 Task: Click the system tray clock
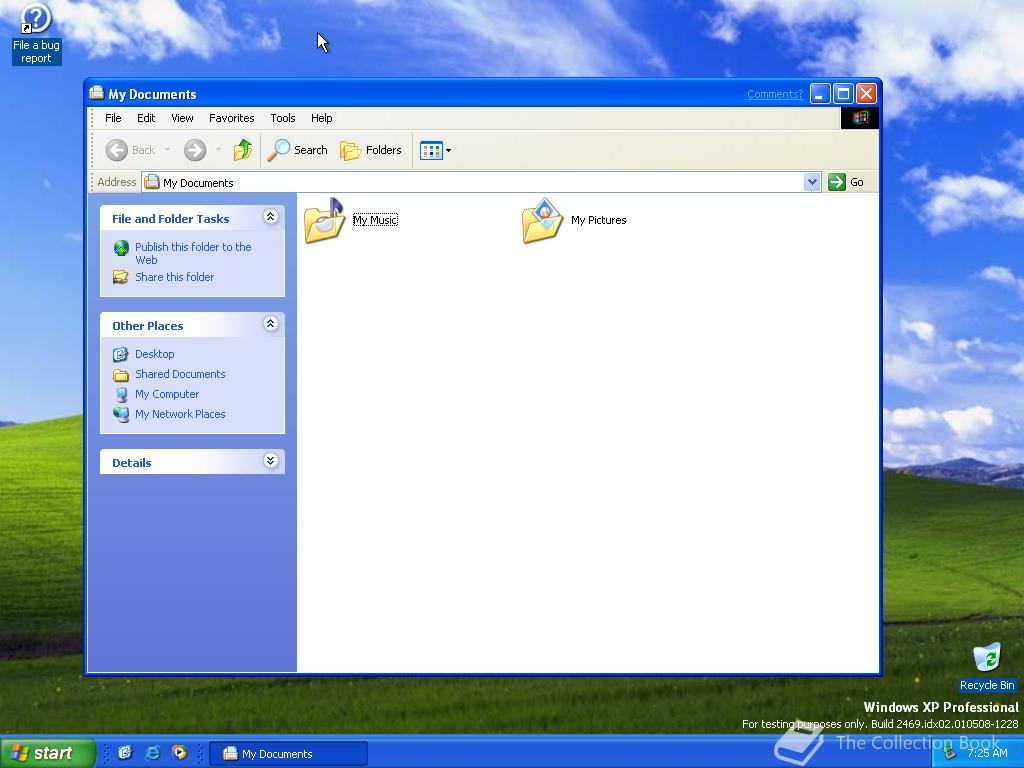pos(987,753)
